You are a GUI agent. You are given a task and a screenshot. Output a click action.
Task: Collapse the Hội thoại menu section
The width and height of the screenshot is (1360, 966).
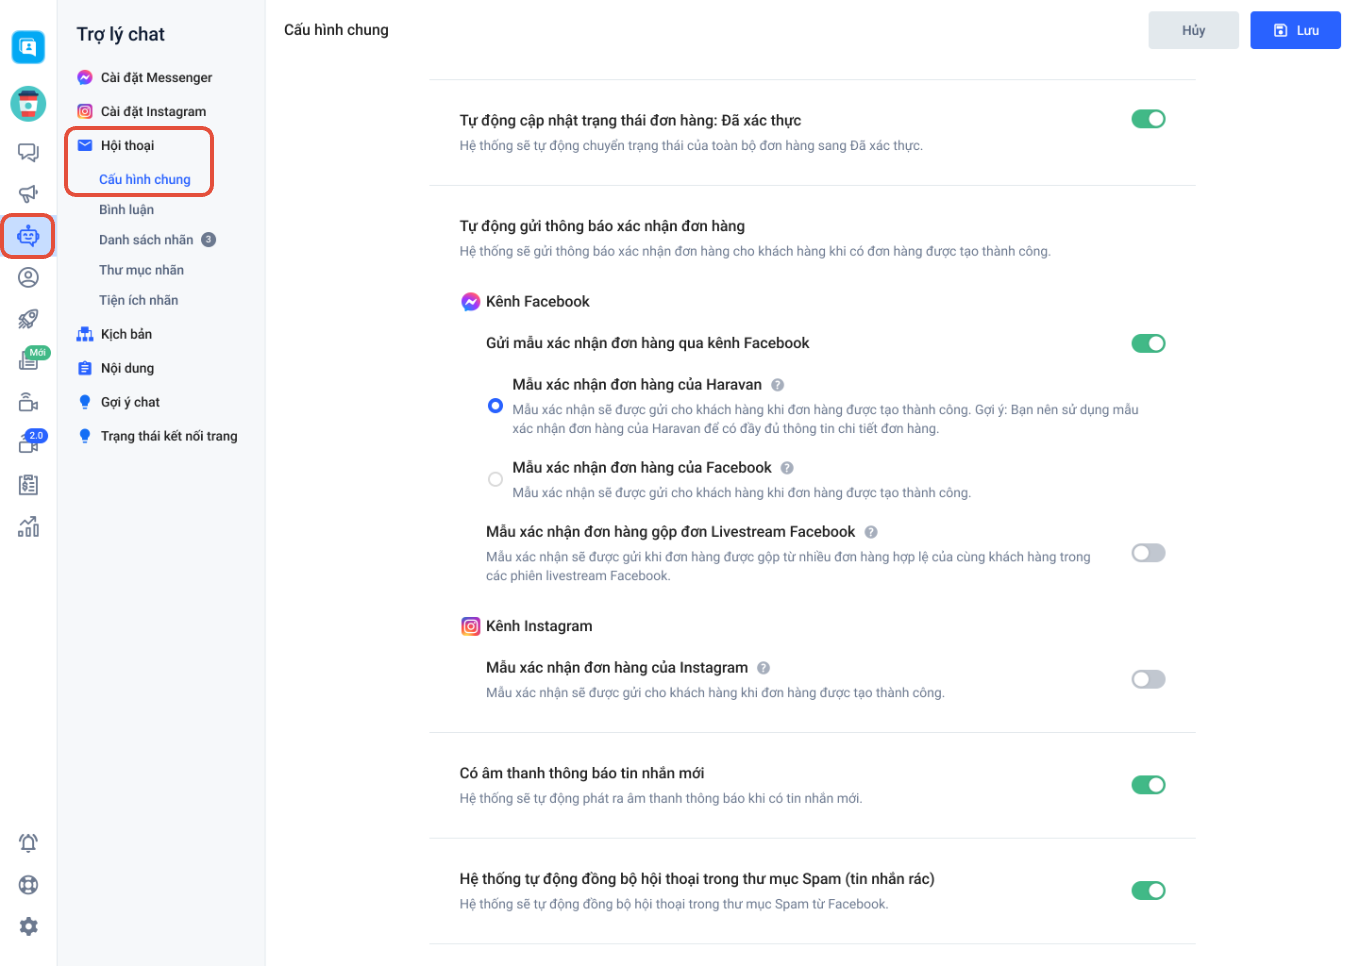[127, 145]
